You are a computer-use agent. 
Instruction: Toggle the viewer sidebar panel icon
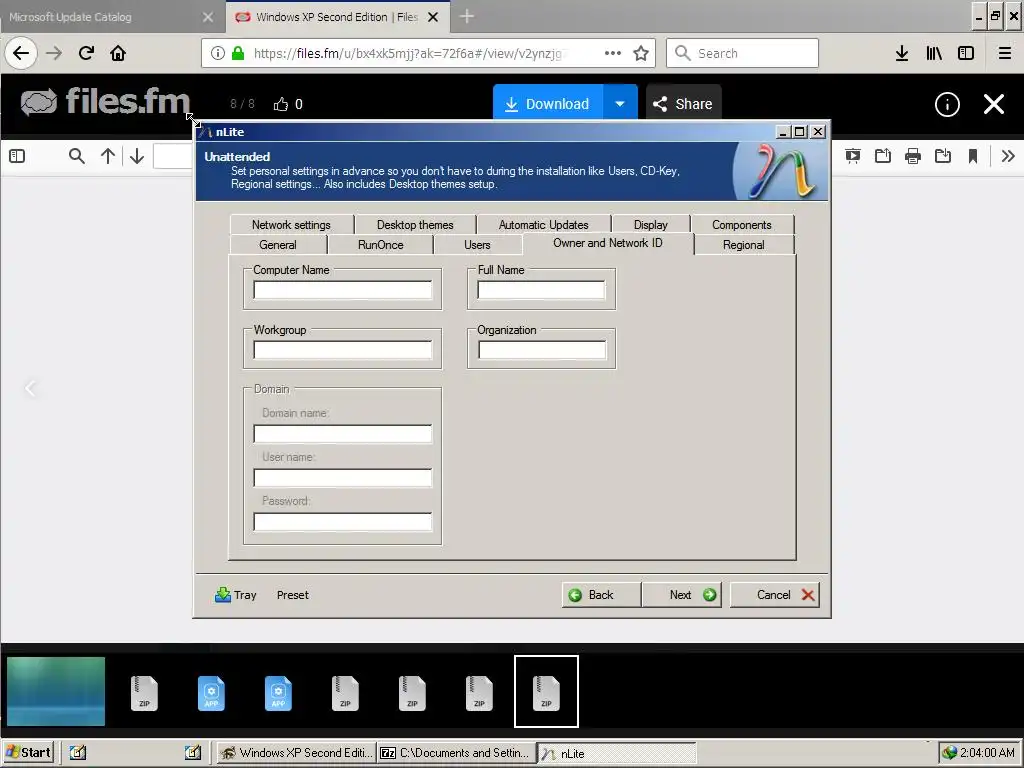click(x=17, y=156)
